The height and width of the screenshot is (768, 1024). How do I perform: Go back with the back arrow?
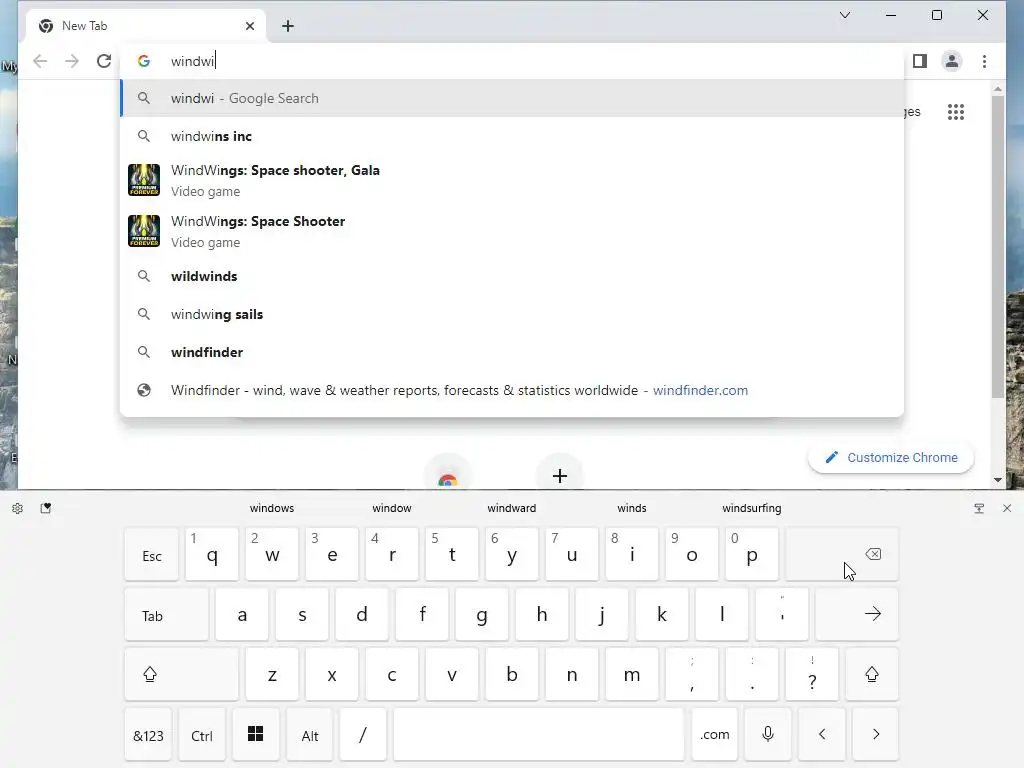click(x=40, y=61)
